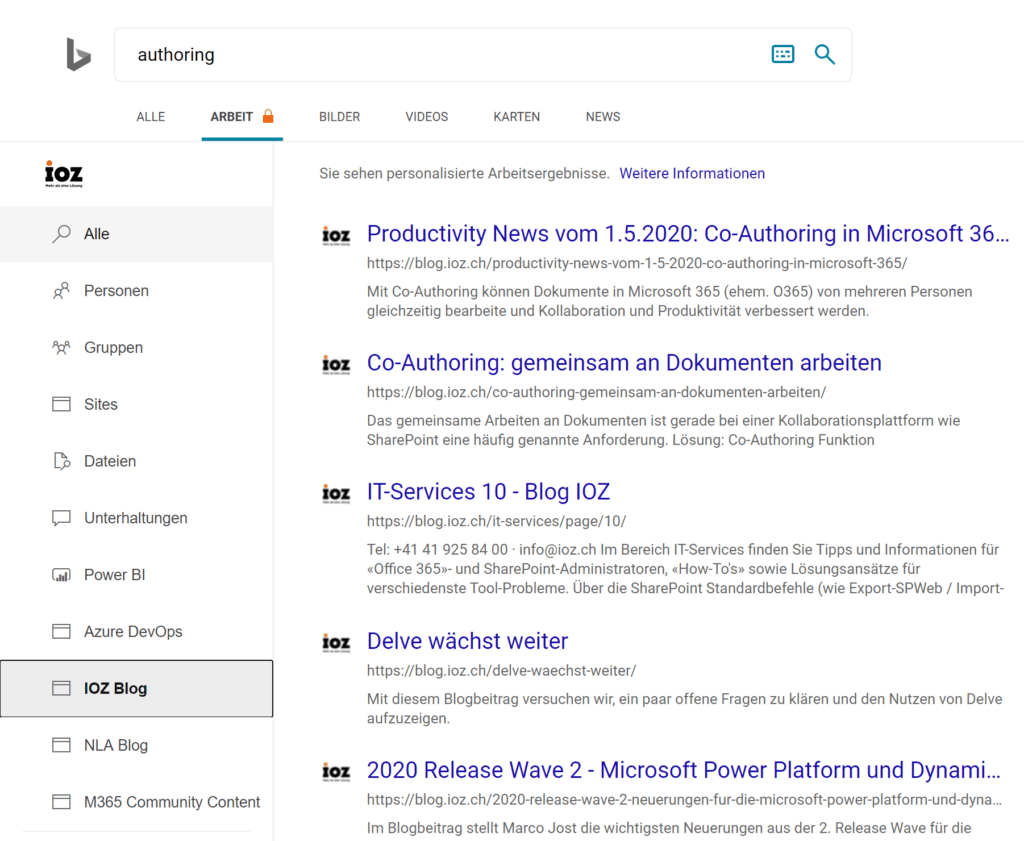Open Co-Authoring: gemeinsam an Dokumenten arbeiten result
Image resolution: width=1024 pixels, height=841 pixels.
(624, 363)
